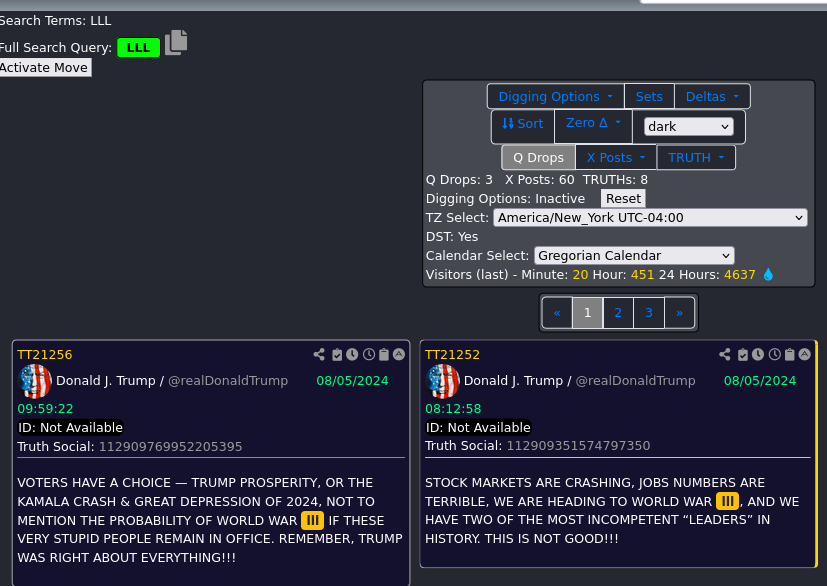Click outlined clock icon on post TT21256

[x=369, y=354]
